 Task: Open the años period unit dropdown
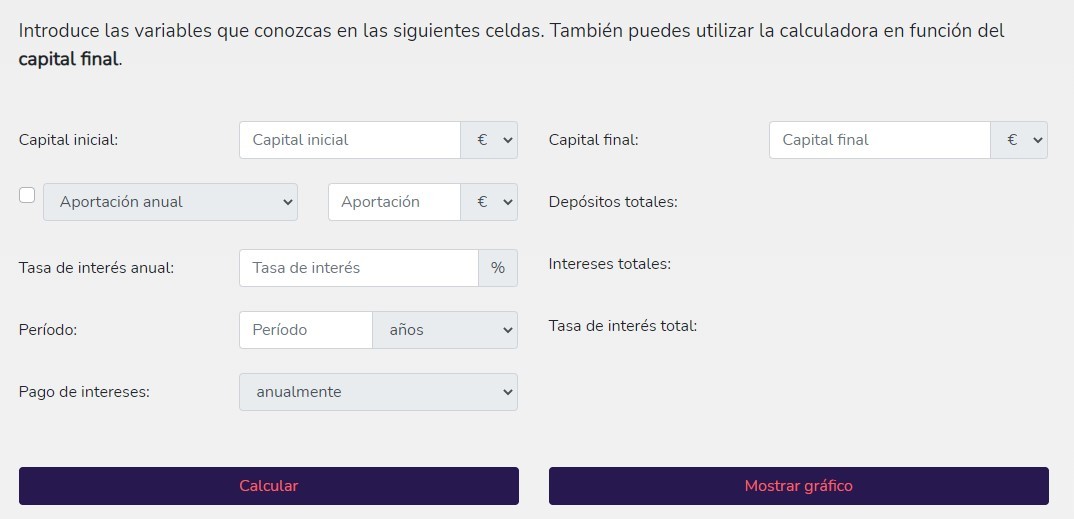point(445,330)
